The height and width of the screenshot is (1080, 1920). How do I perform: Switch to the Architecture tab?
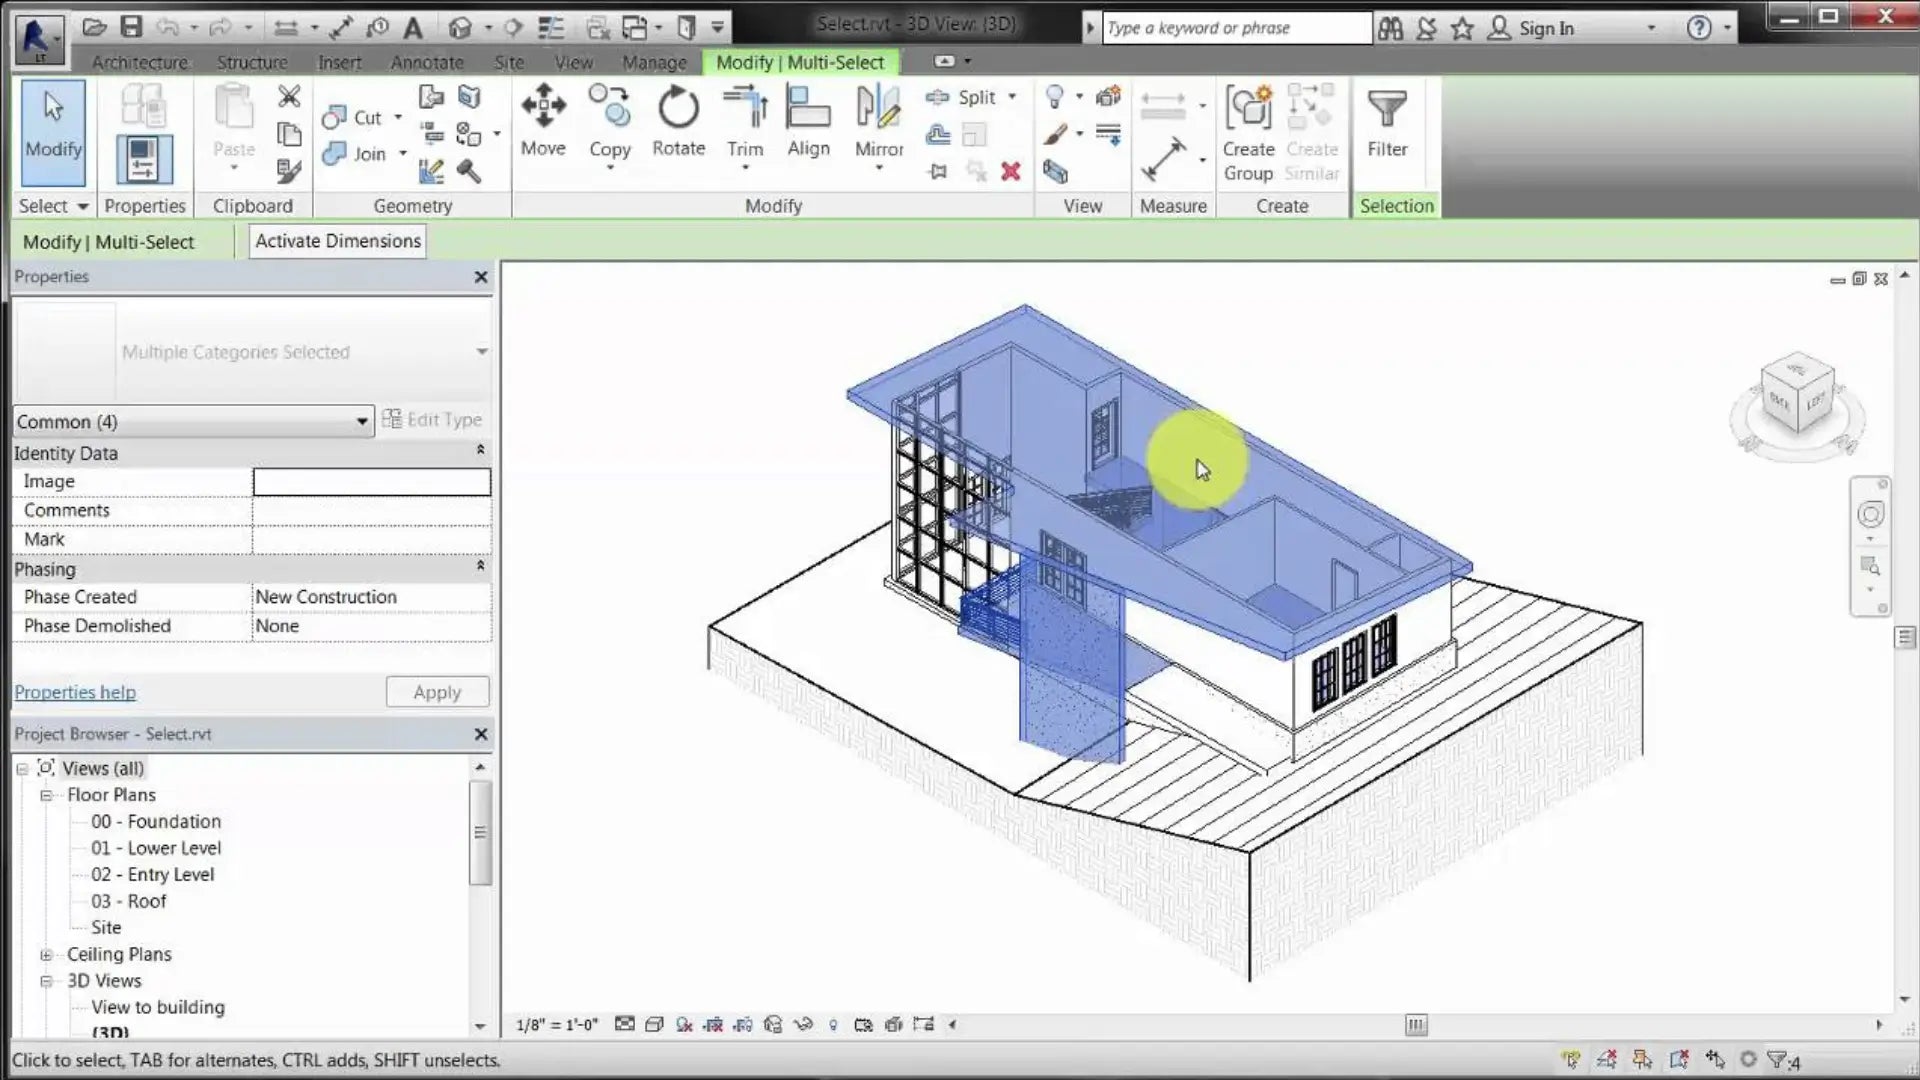pos(139,62)
